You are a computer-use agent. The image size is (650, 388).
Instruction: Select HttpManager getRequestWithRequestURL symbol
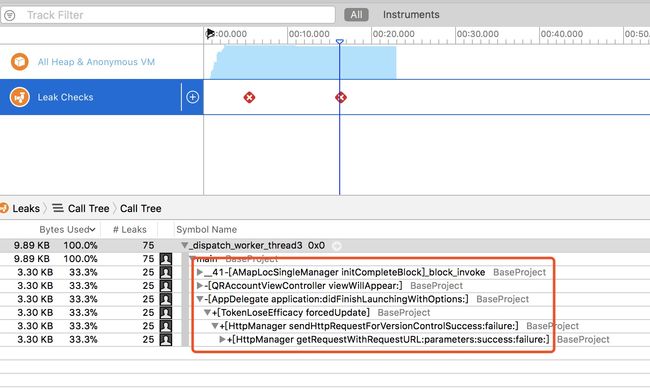point(388,339)
